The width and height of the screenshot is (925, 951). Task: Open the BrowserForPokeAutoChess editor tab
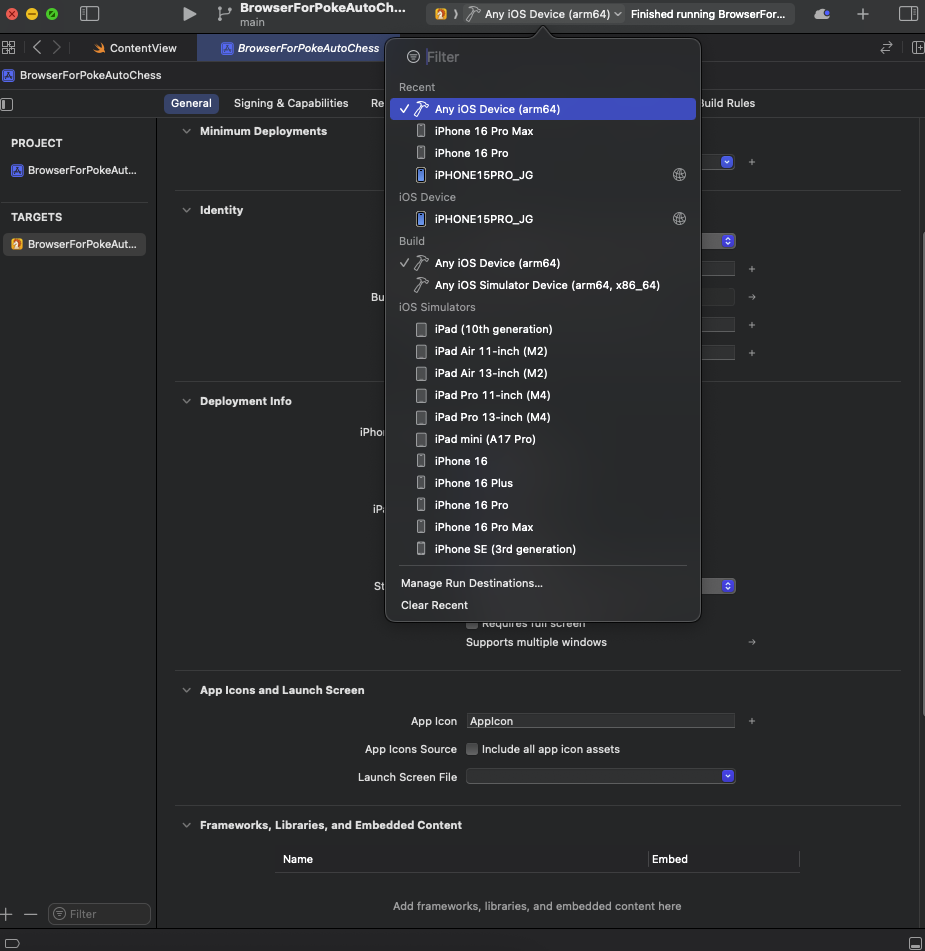(300, 48)
